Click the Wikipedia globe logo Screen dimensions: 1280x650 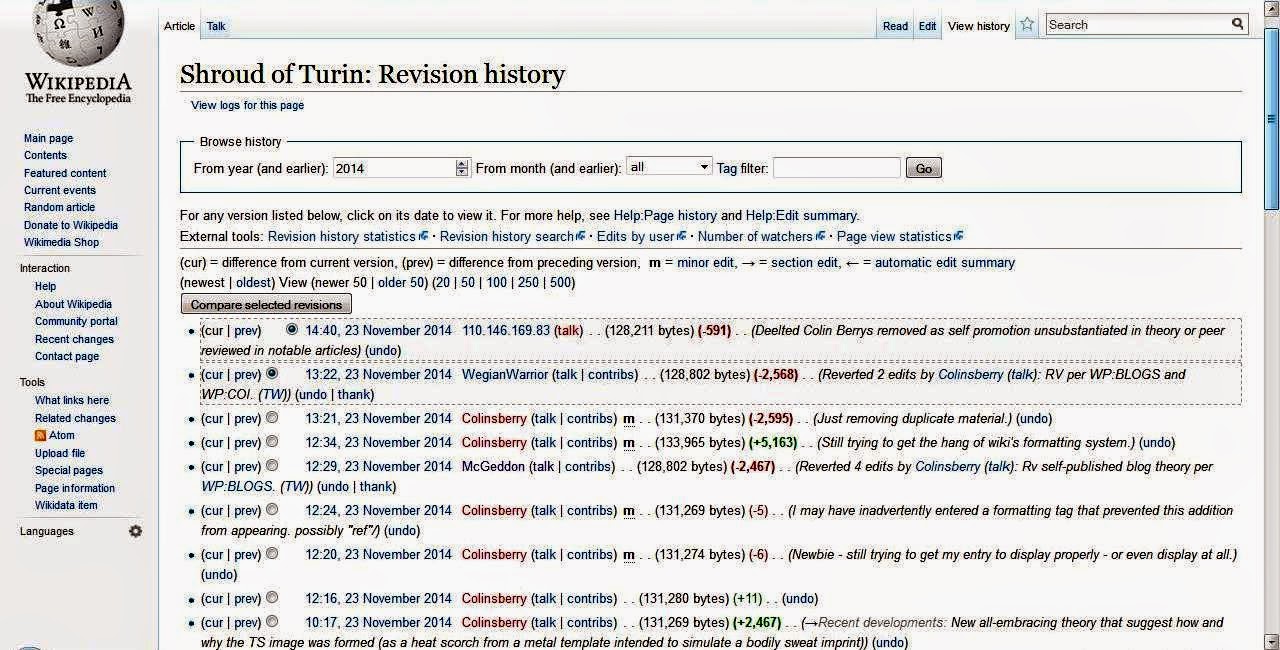pos(78,33)
